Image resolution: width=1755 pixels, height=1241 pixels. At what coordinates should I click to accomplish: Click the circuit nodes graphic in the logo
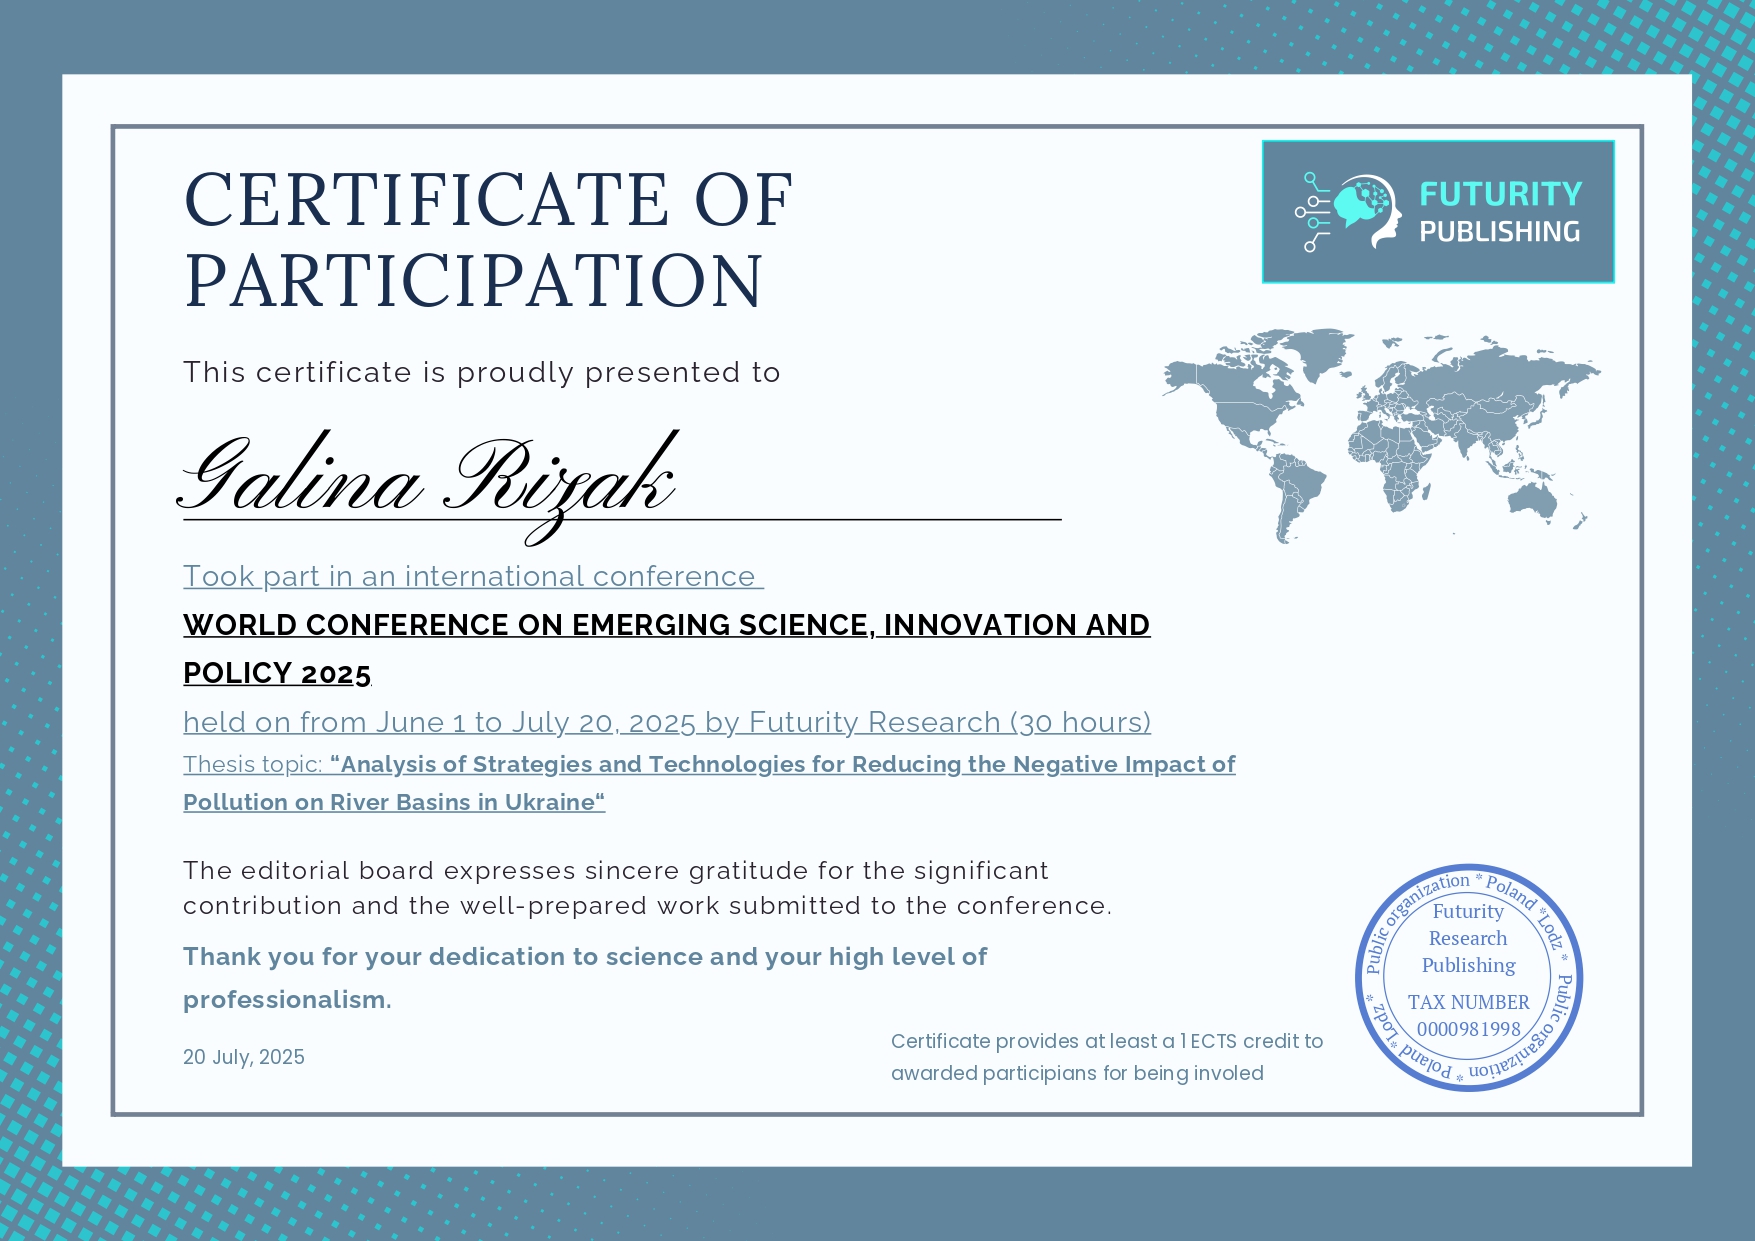(1312, 212)
